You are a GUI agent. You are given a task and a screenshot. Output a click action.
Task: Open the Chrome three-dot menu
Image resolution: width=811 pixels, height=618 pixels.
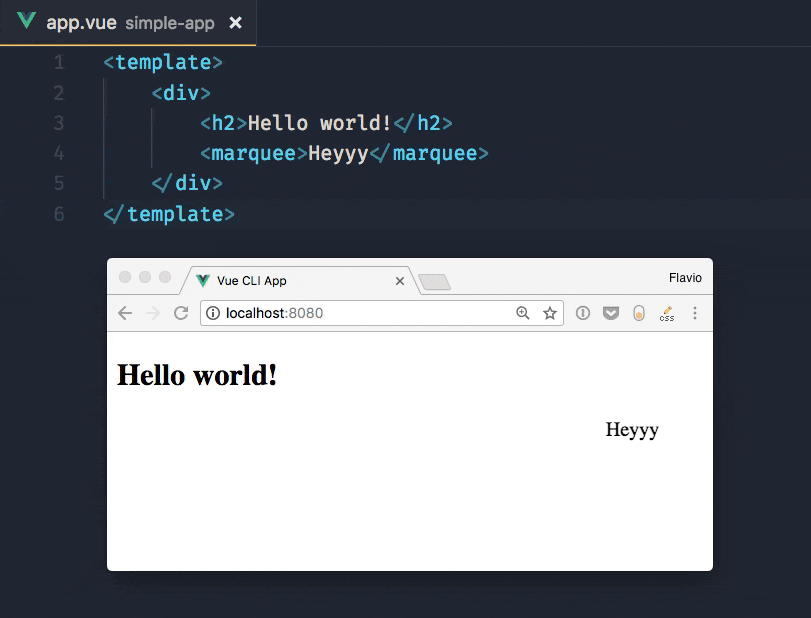(695, 313)
